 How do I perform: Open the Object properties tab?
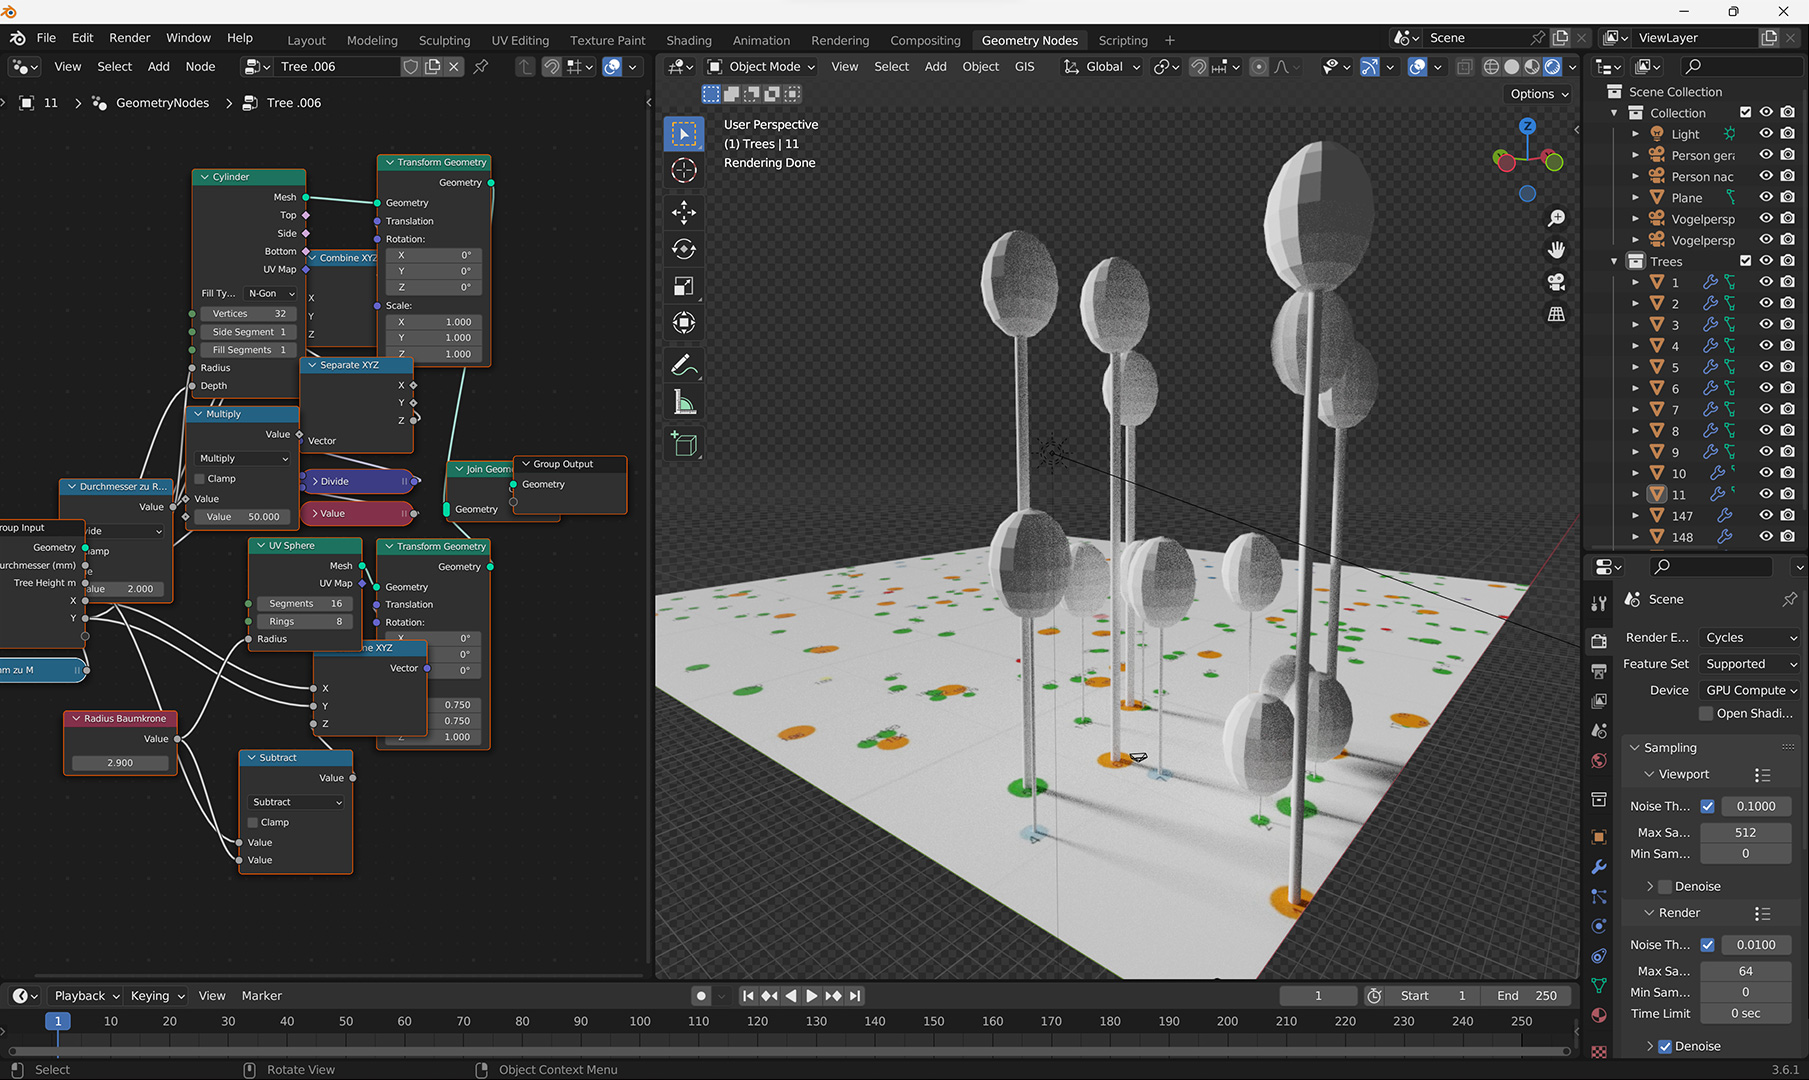1599,836
